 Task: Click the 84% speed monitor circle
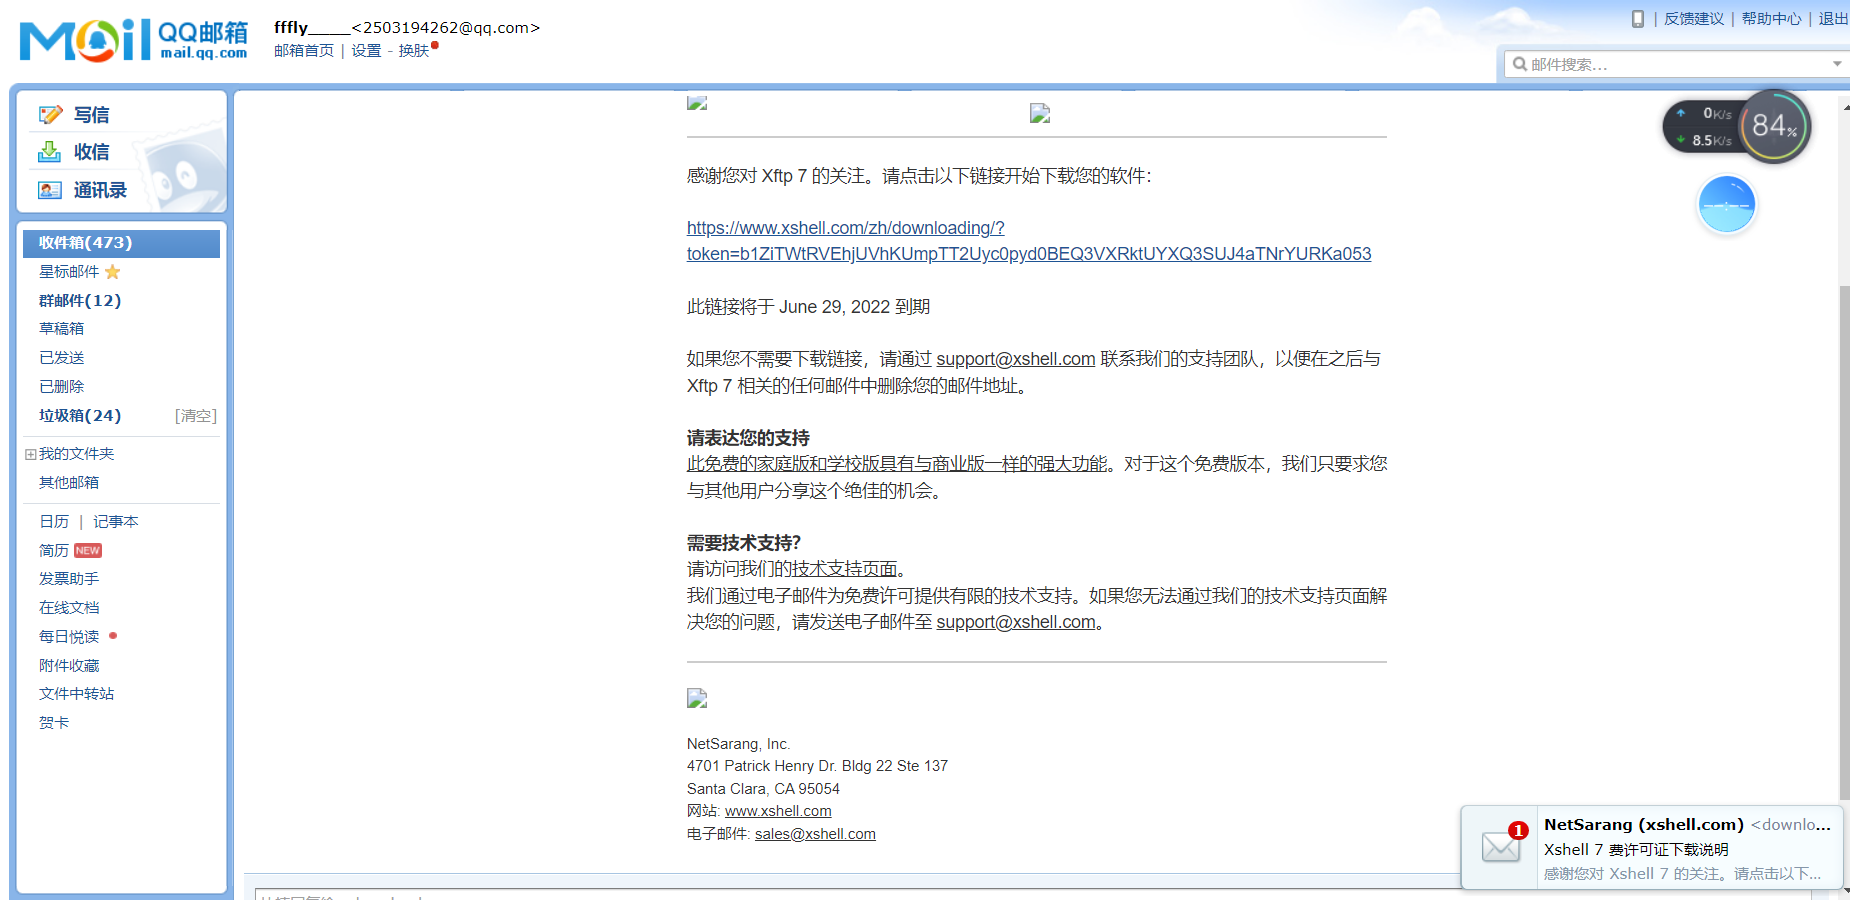pos(1775,127)
